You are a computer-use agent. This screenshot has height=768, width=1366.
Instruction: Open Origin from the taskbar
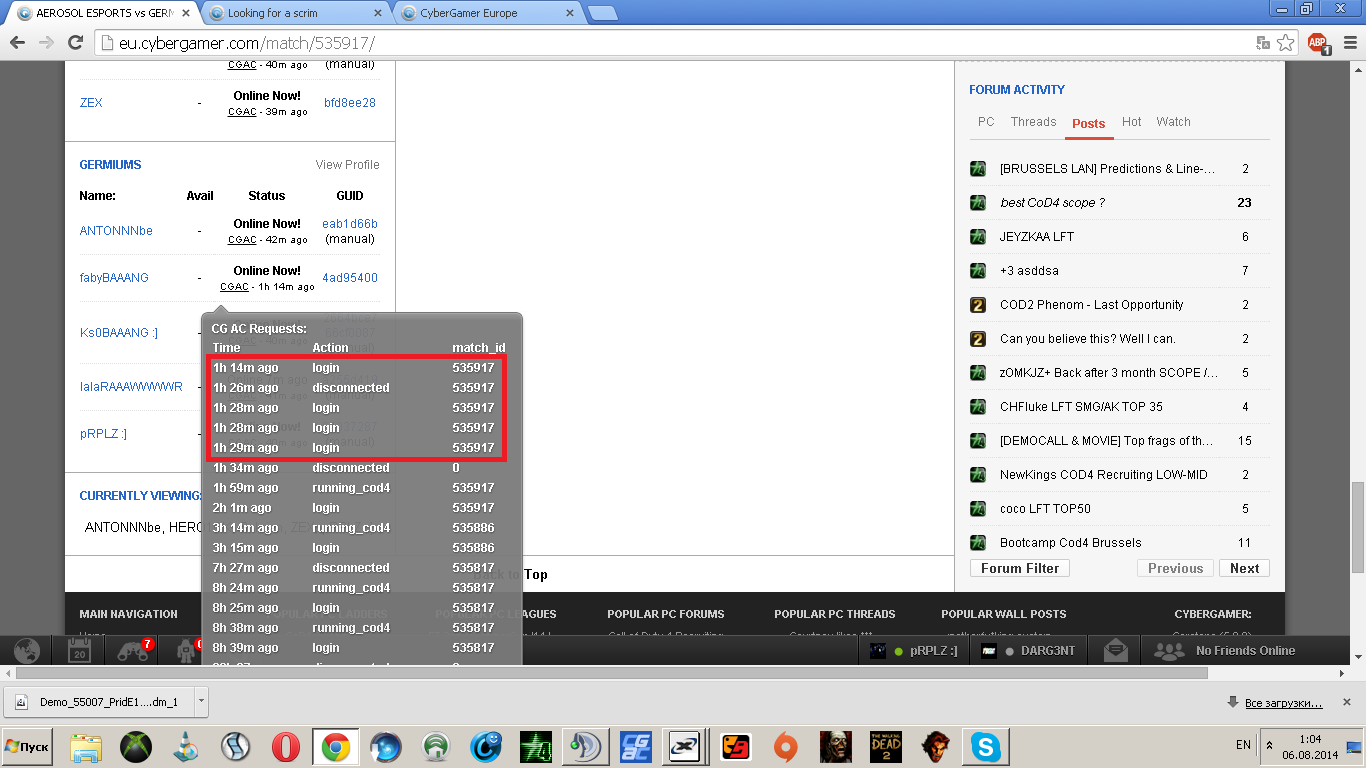tap(786, 747)
